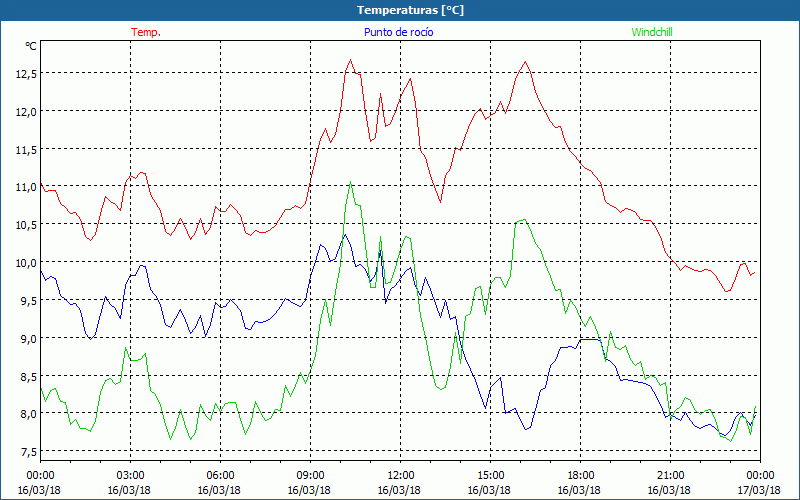The height and width of the screenshot is (500, 800).
Task: Select the red 'Temp.' legend label
Action: [x=146, y=32]
